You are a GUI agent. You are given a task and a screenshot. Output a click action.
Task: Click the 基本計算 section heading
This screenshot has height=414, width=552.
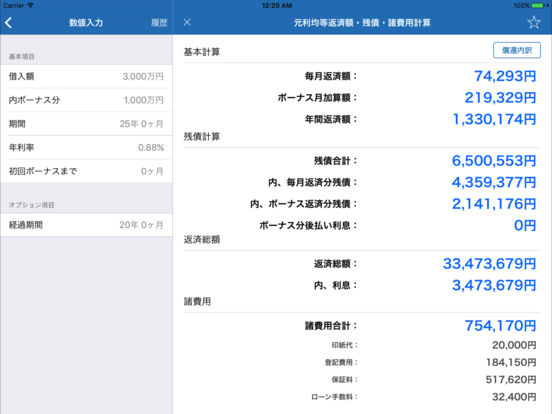point(202,52)
